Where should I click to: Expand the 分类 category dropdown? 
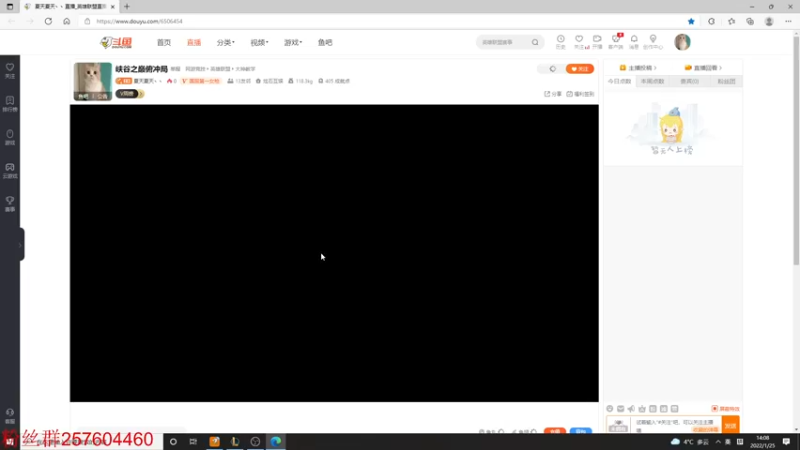[x=226, y=42]
